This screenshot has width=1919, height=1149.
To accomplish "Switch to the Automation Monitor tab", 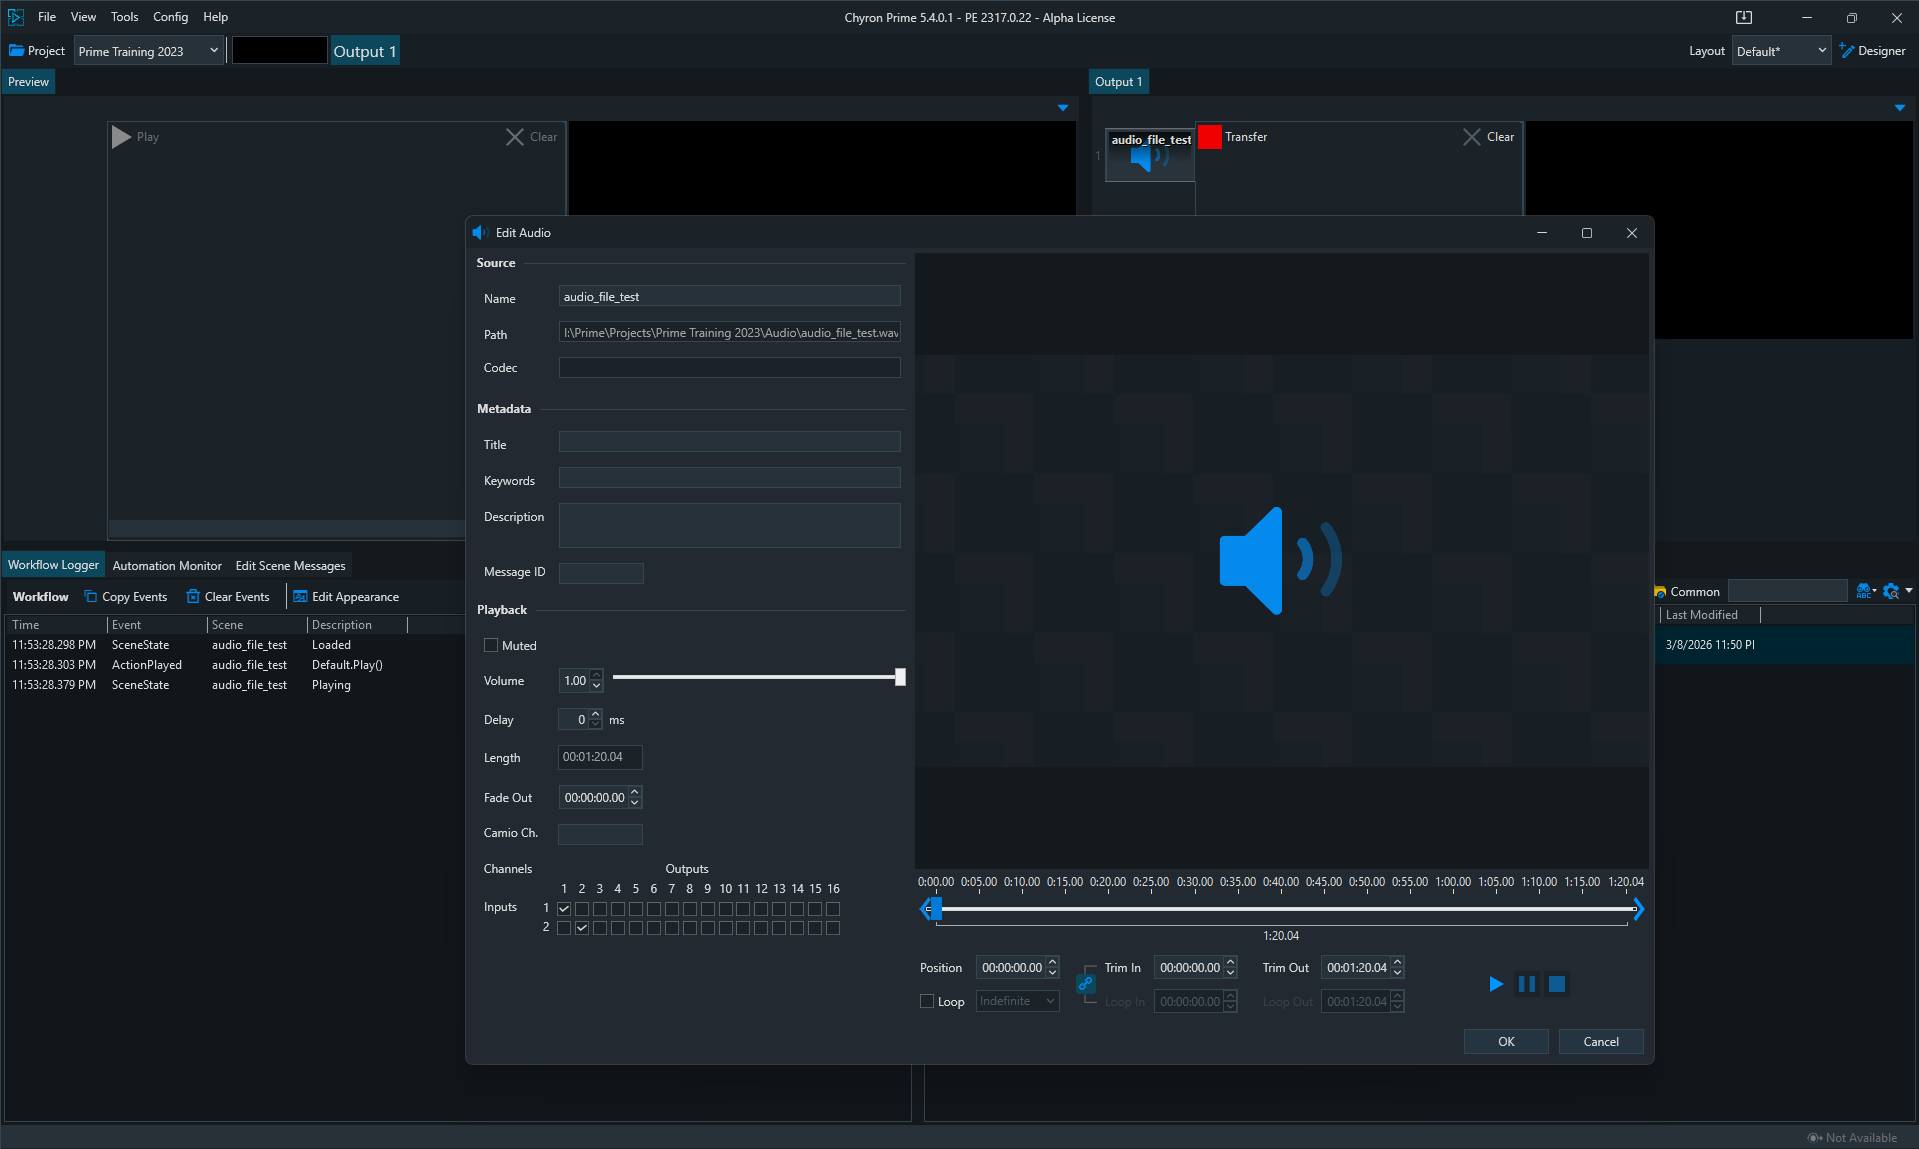I will pos(167,566).
